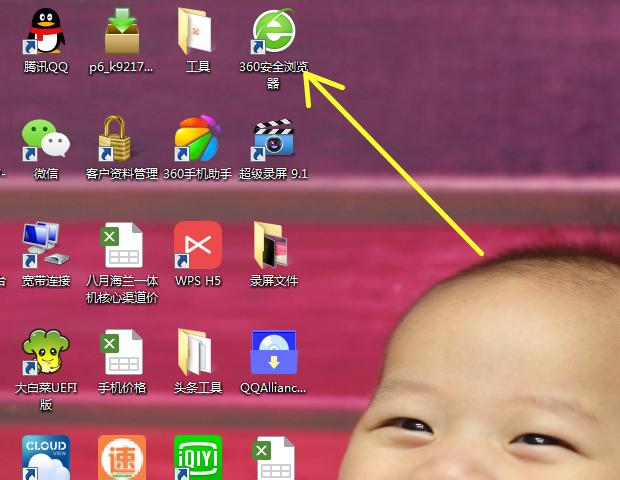Launch the 360手机助手 shortcut
This screenshot has height=480, width=620.
[x=198, y=138]
